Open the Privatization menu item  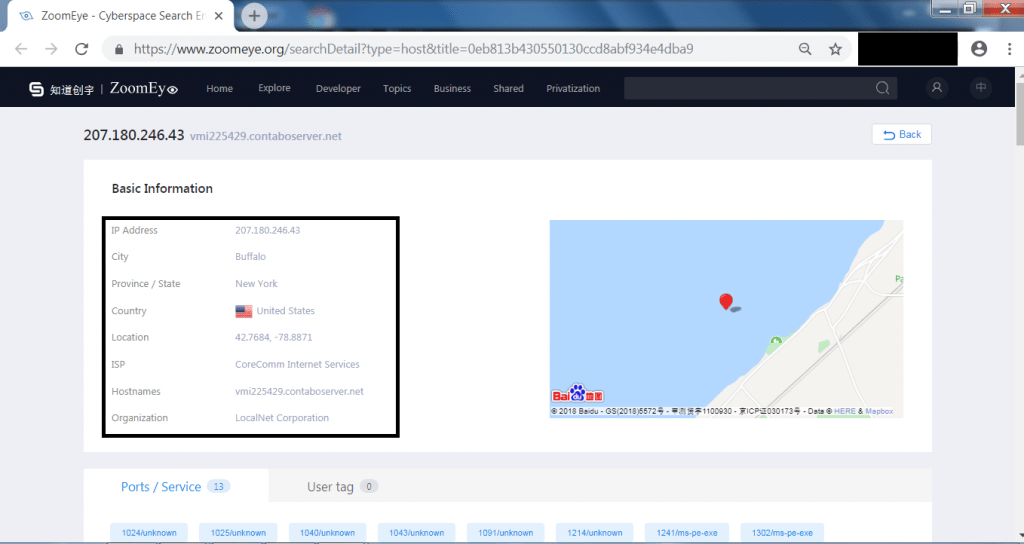point(573,89)
